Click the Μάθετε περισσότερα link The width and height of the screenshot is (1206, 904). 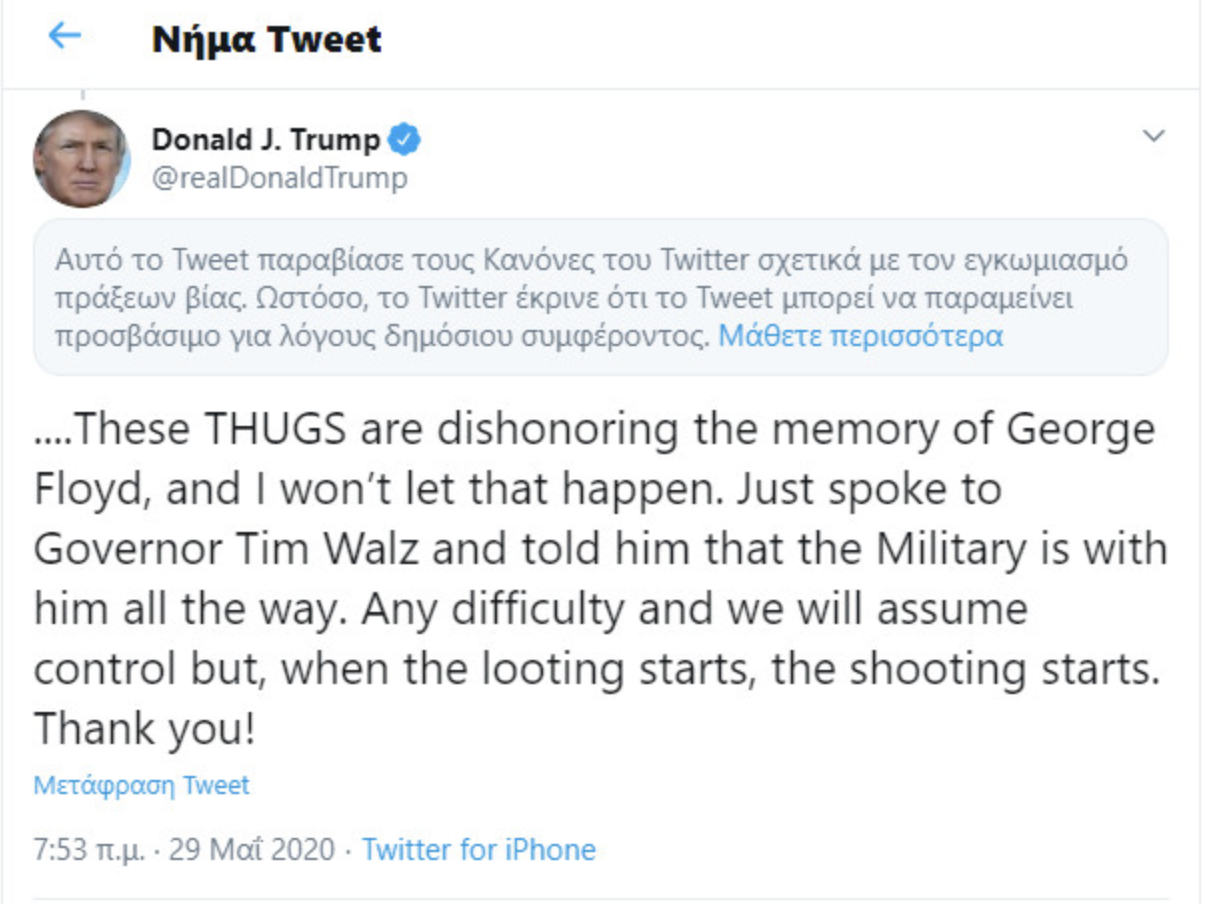tap(860, 335)
